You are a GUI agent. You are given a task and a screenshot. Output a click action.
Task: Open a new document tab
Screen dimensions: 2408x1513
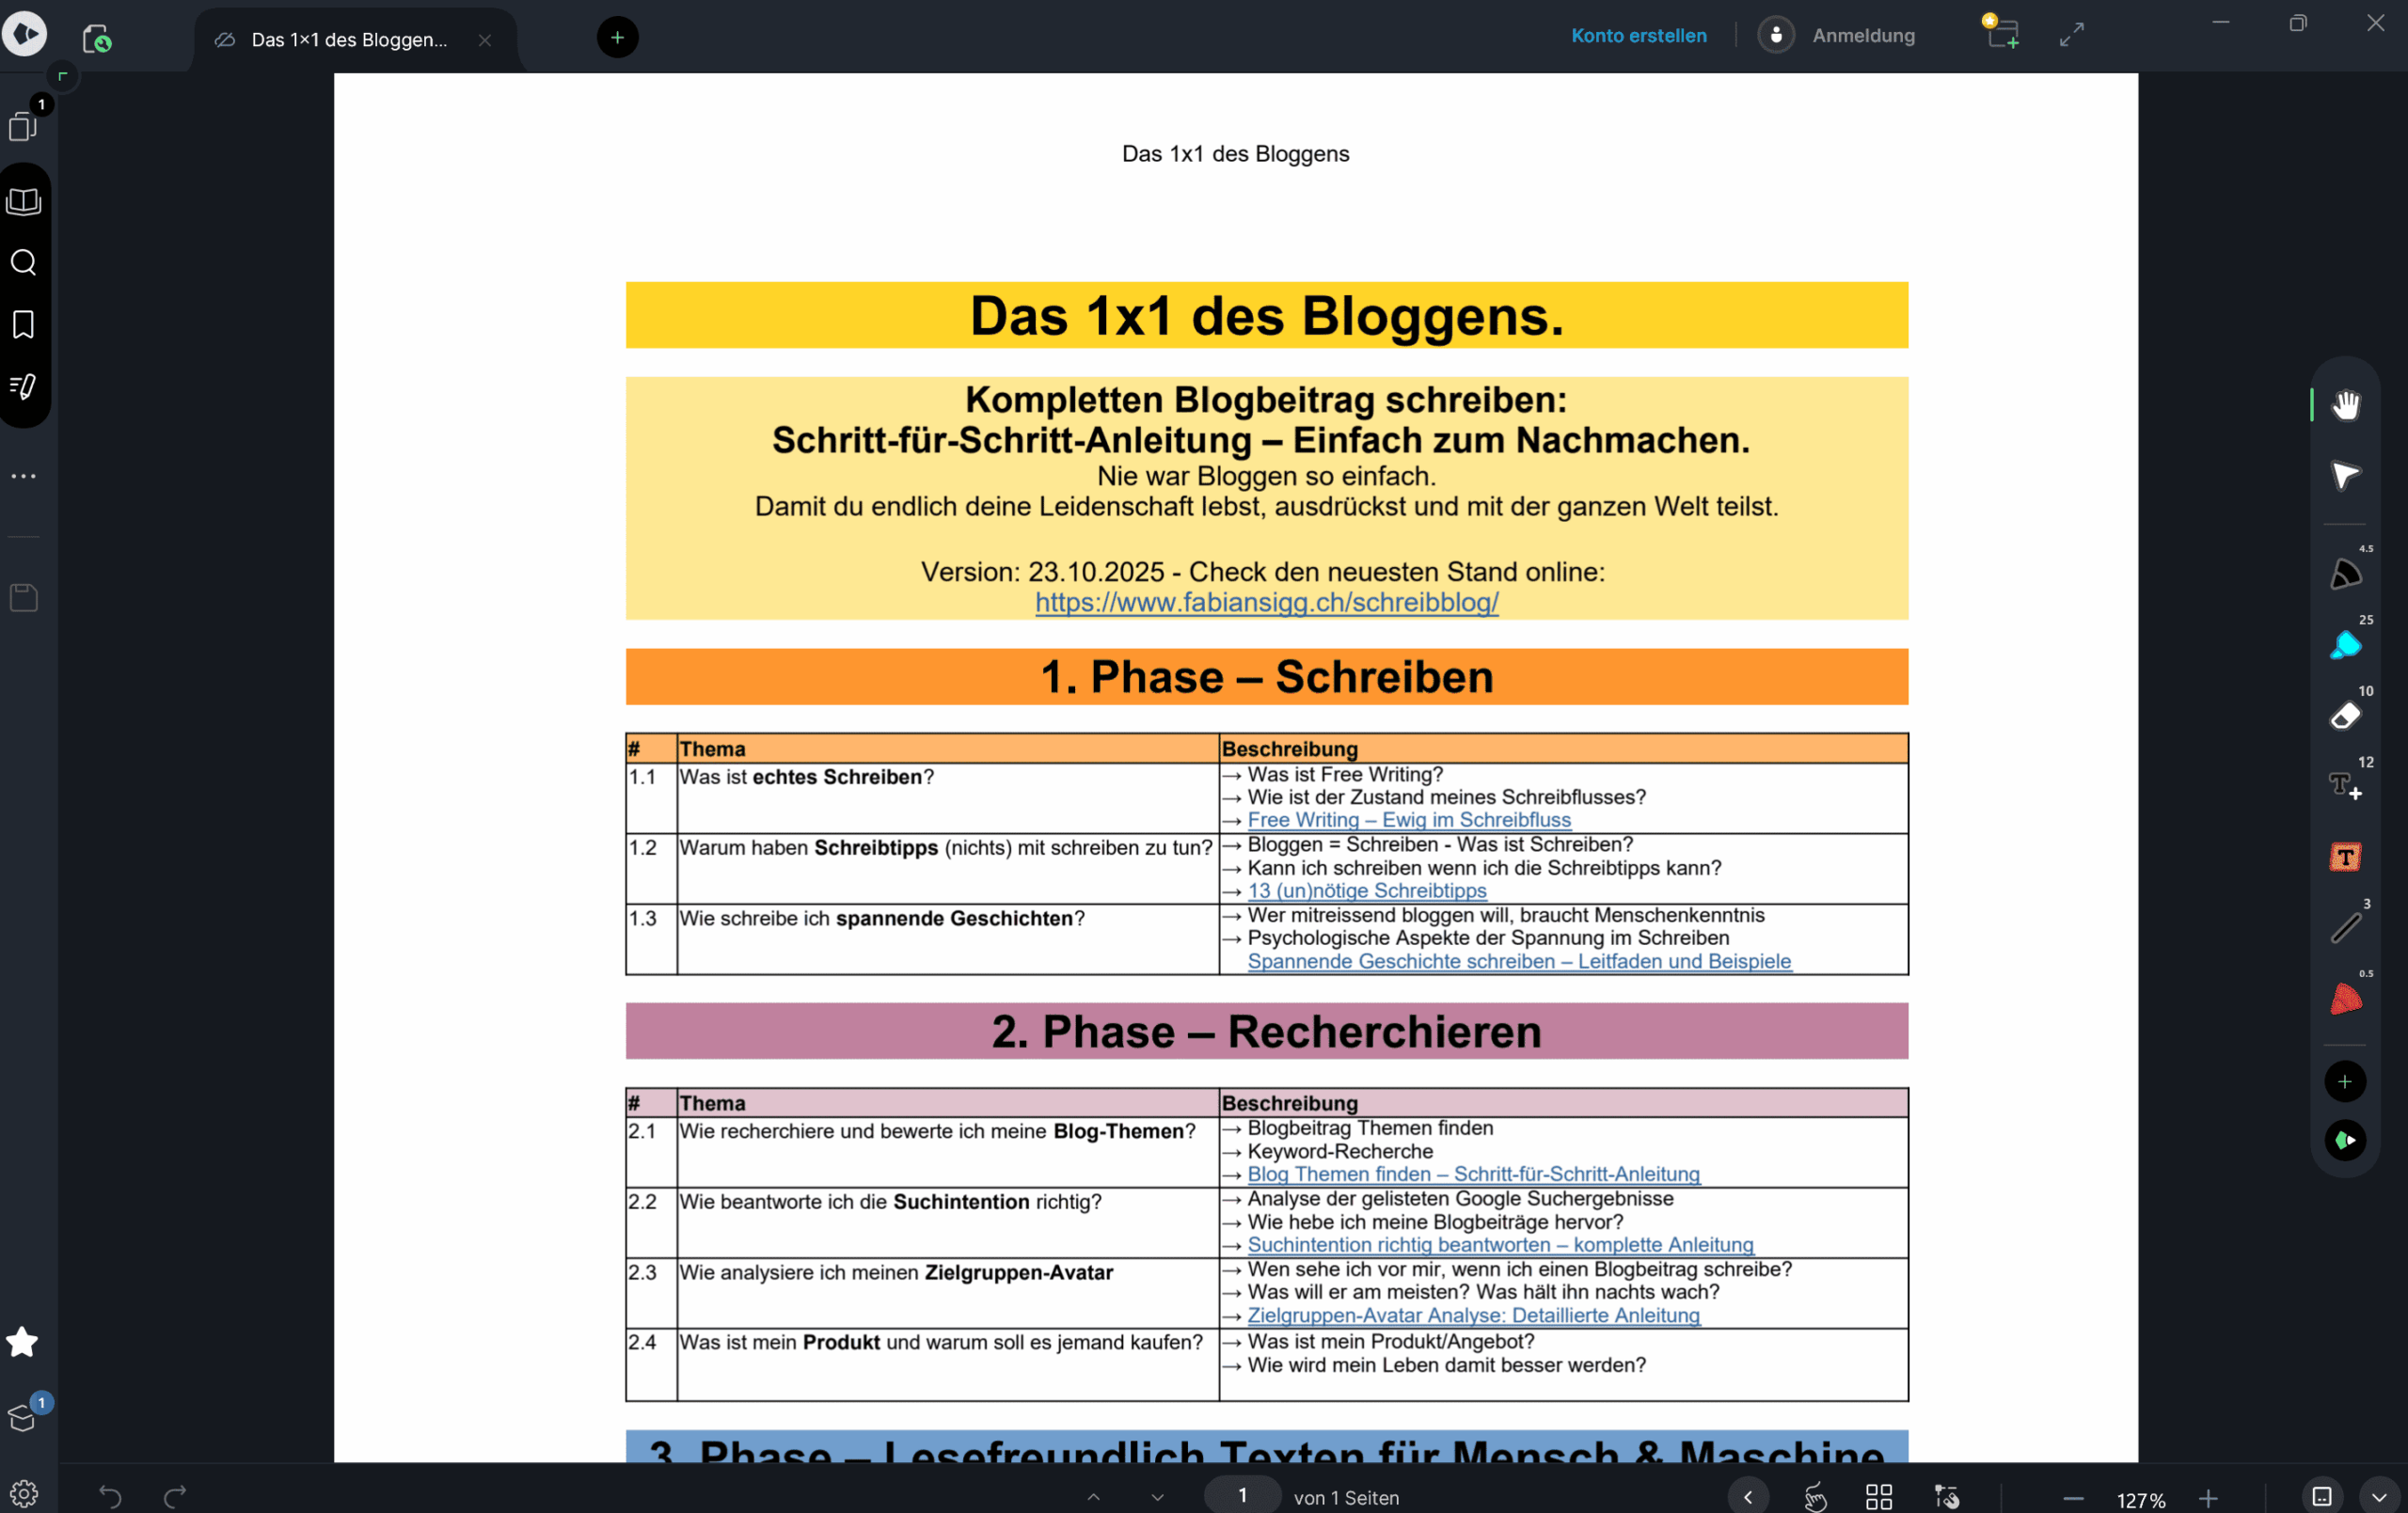617,37
